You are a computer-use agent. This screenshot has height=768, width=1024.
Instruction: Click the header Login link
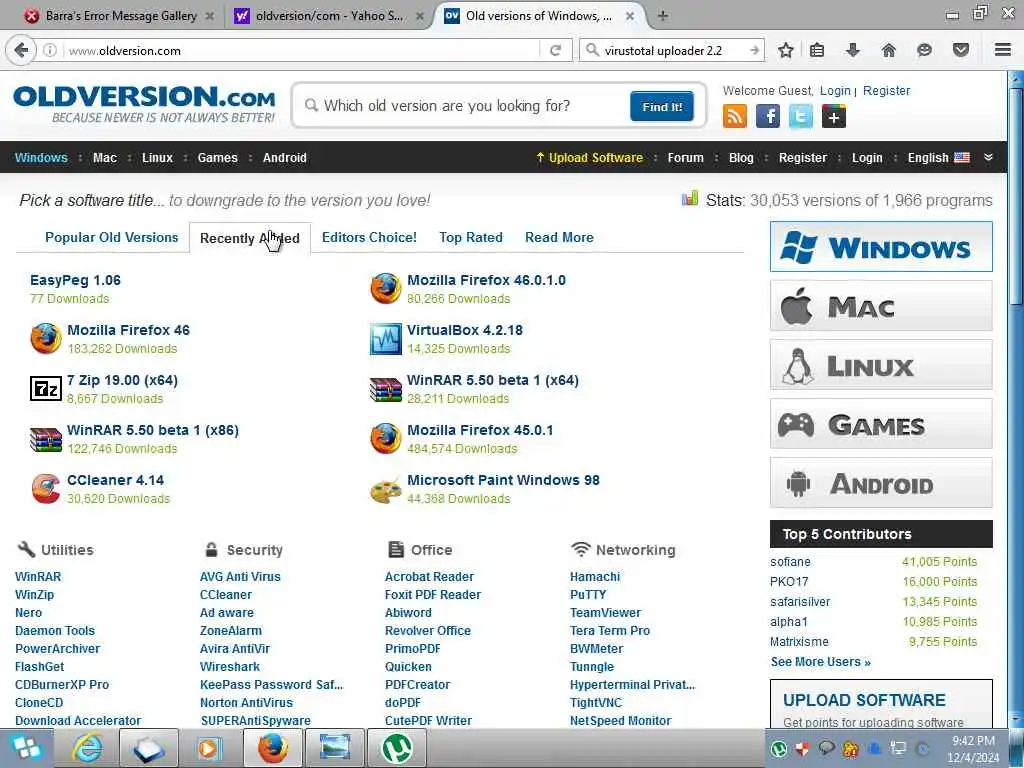(x=835, y=91)
